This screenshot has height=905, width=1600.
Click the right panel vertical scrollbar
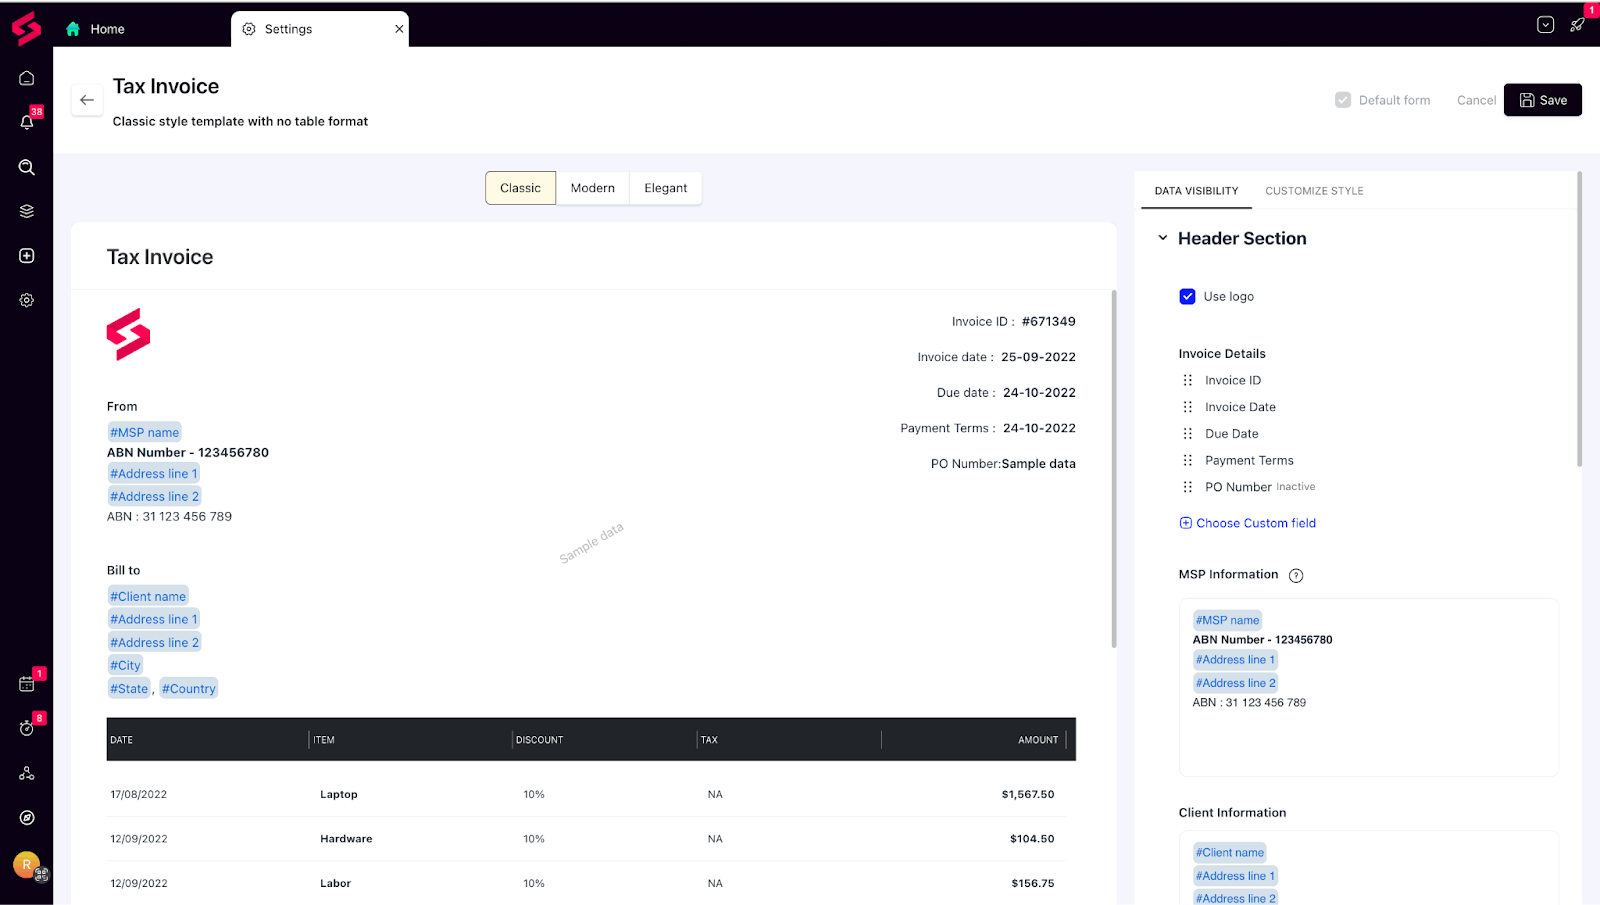1580,320
